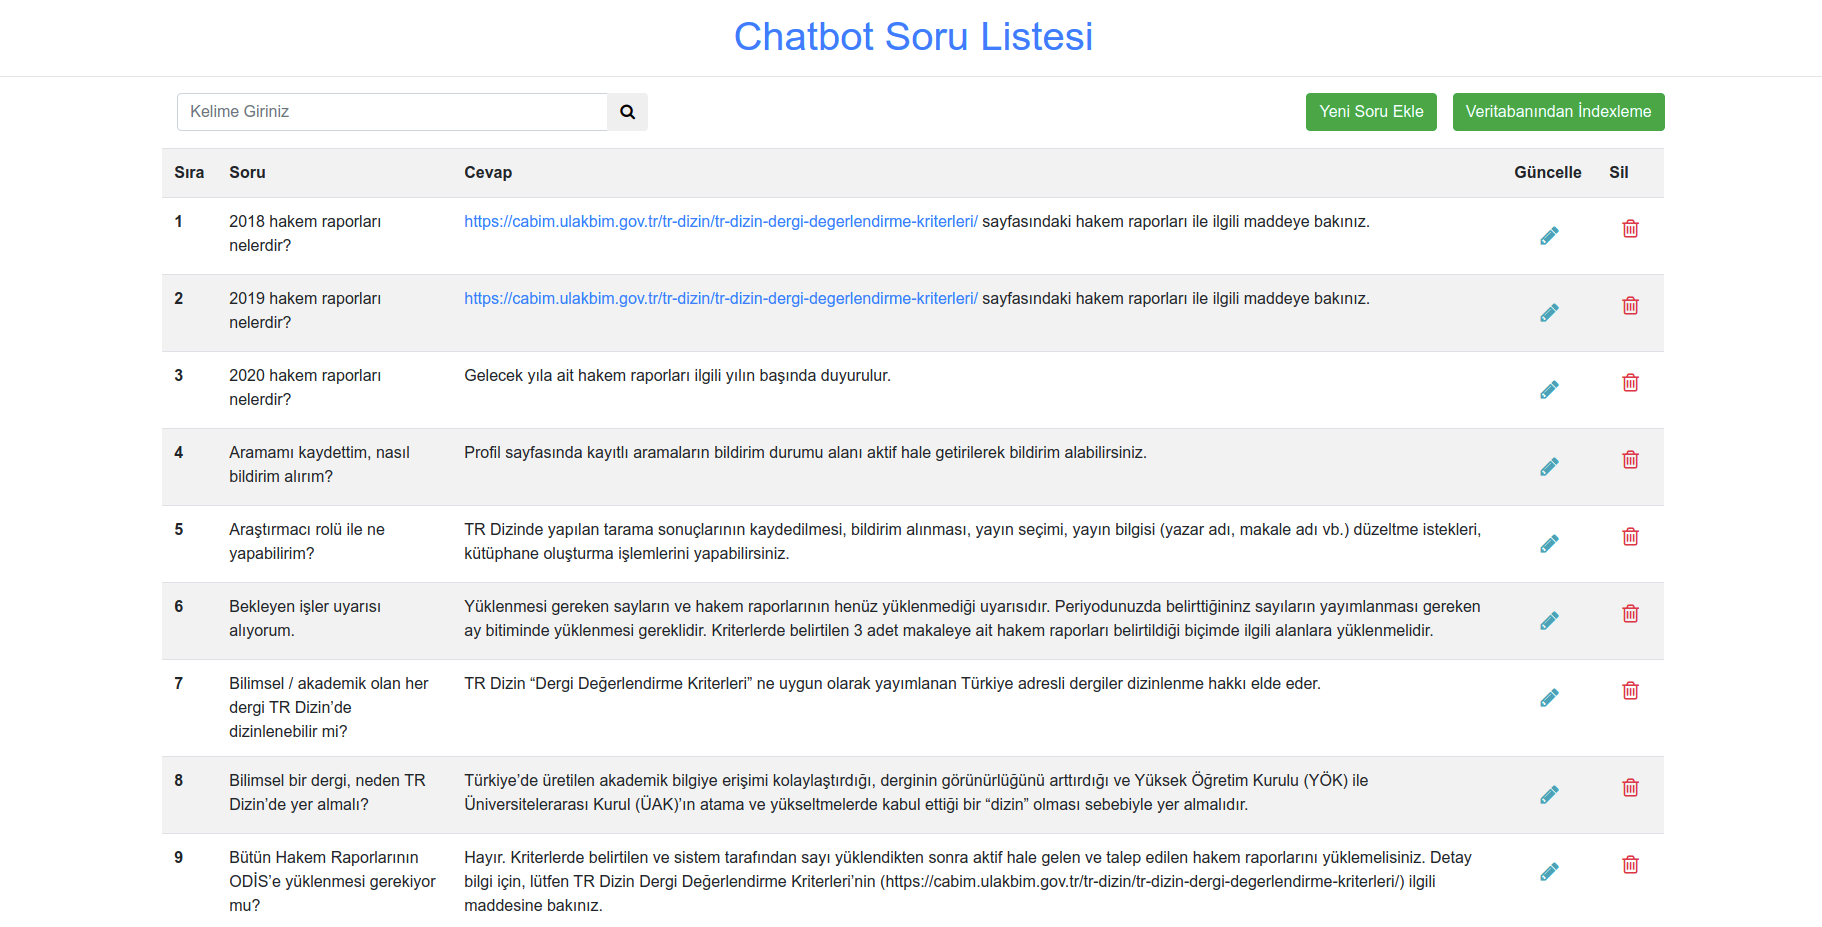The height and width of the screenshot is (927, 1822).
Task: Select answer starting 'Profil sayfasında kayıtlı aramaların'
Action: pos(805,453)
